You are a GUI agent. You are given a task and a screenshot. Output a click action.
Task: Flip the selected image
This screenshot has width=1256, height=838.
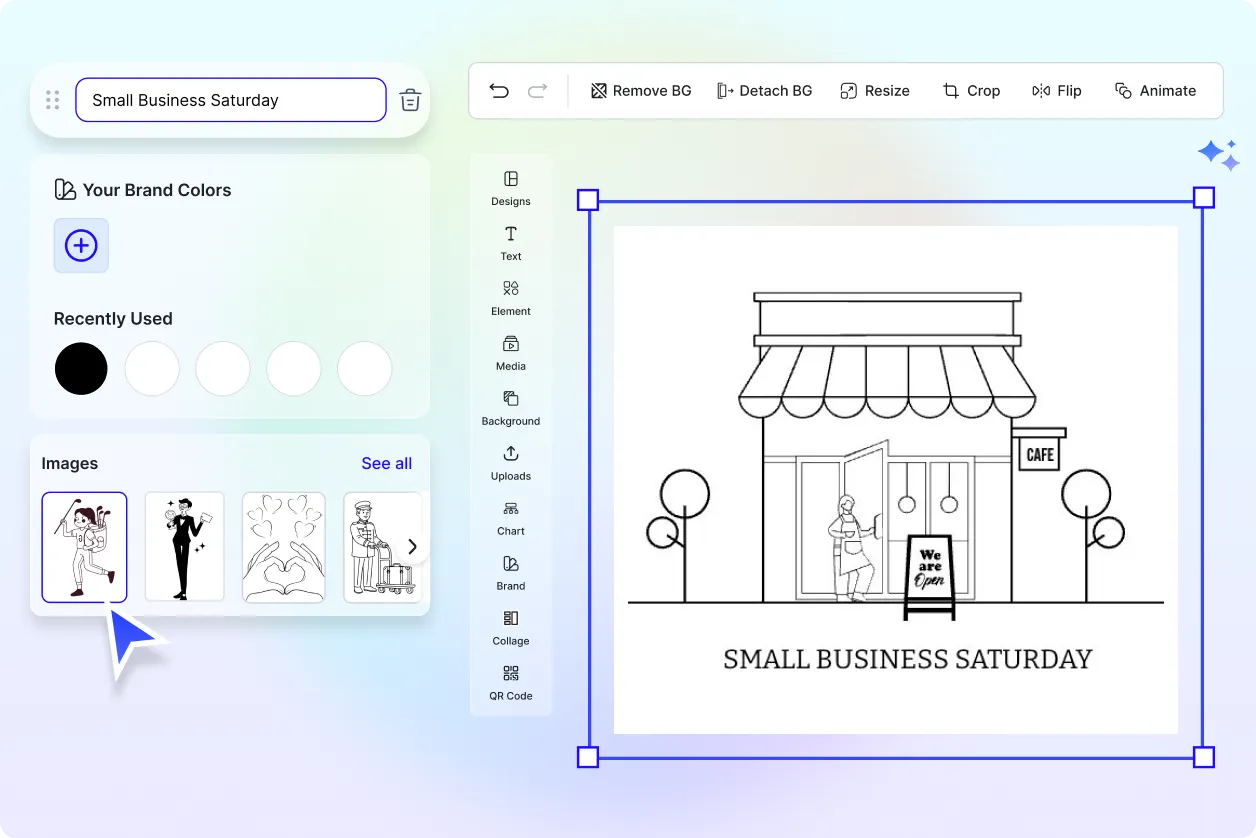(x=1056, y=90)
